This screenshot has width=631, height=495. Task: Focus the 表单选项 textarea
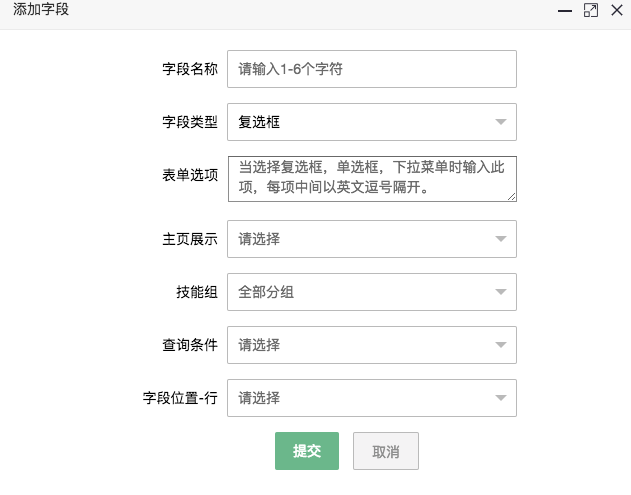372,179
